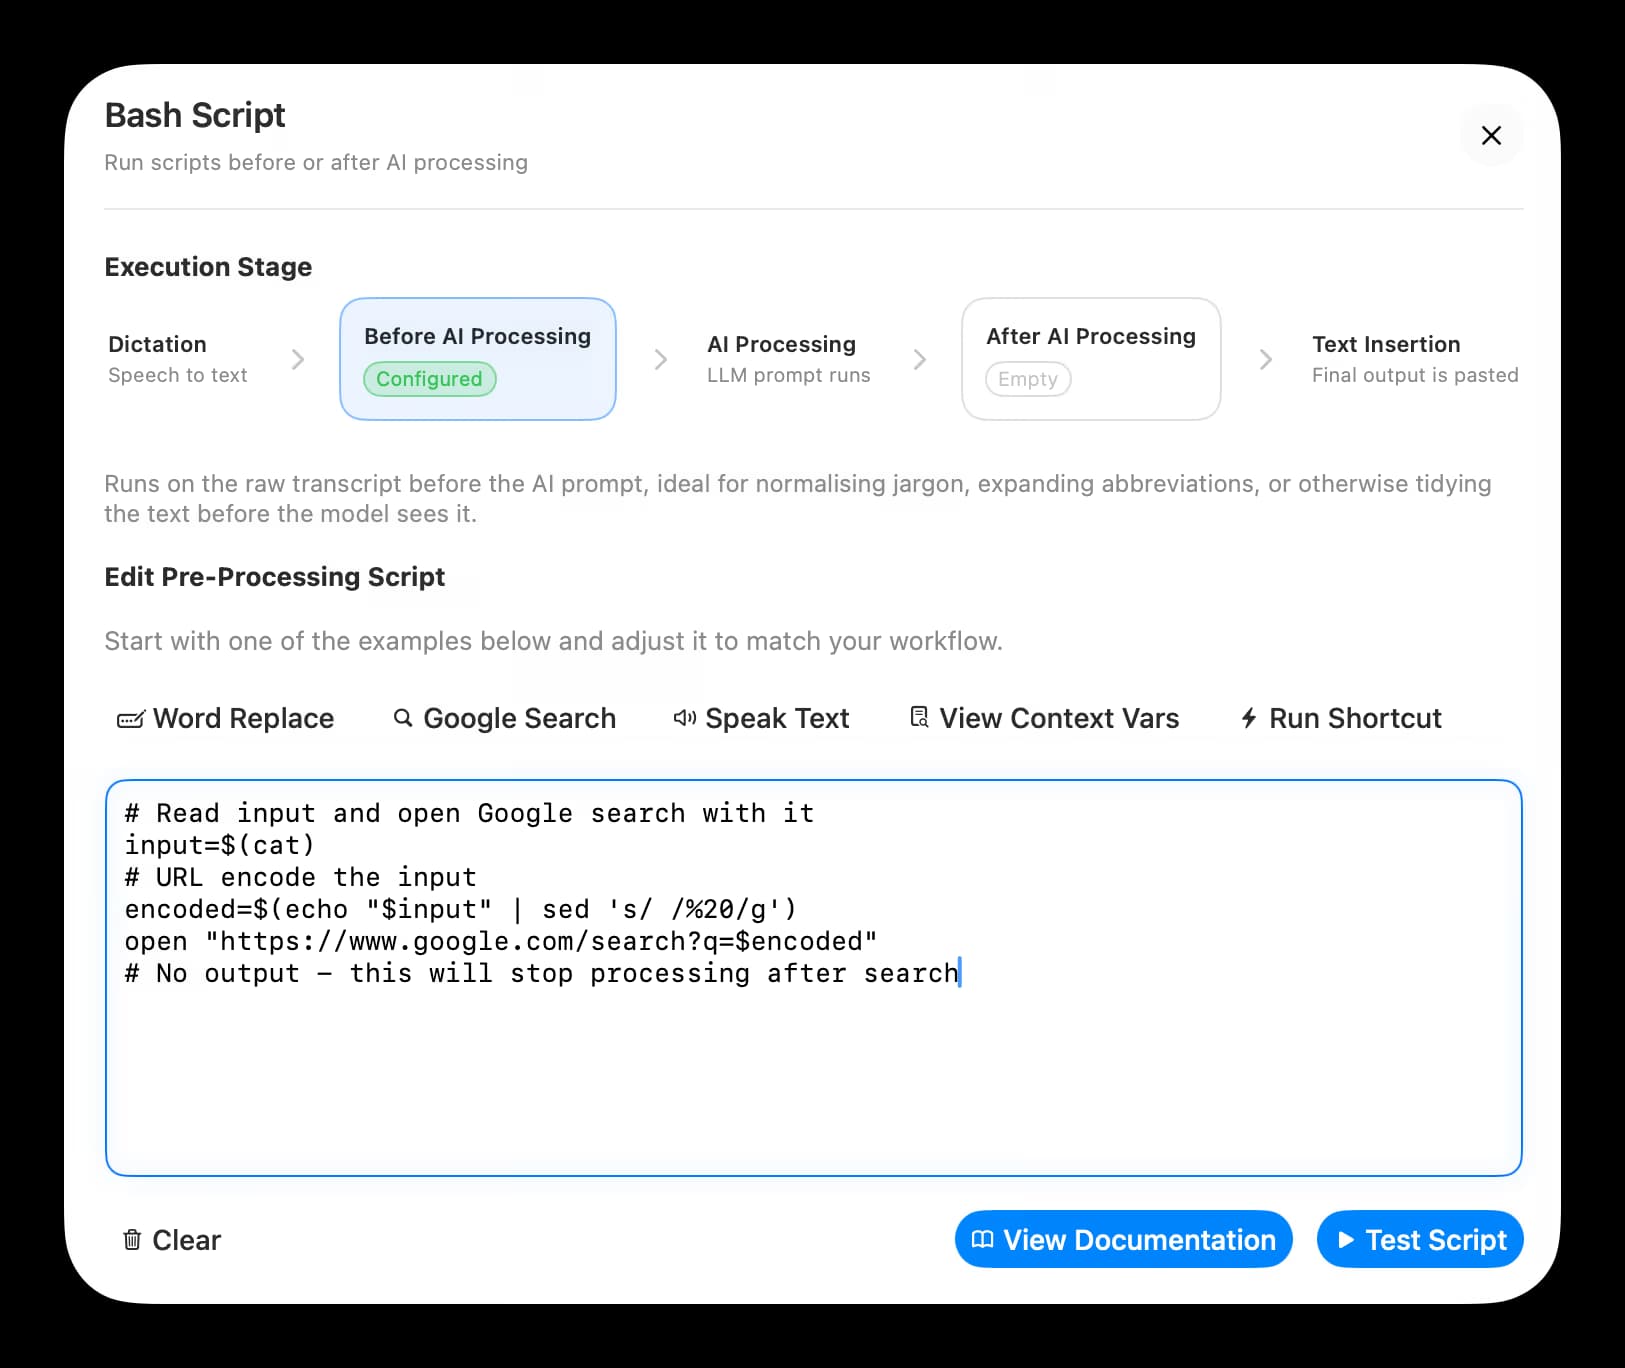This screenshot has height=1368, width=1625.
Task: Click the chevron after the Dictation stage
Action: pos(298,359)
